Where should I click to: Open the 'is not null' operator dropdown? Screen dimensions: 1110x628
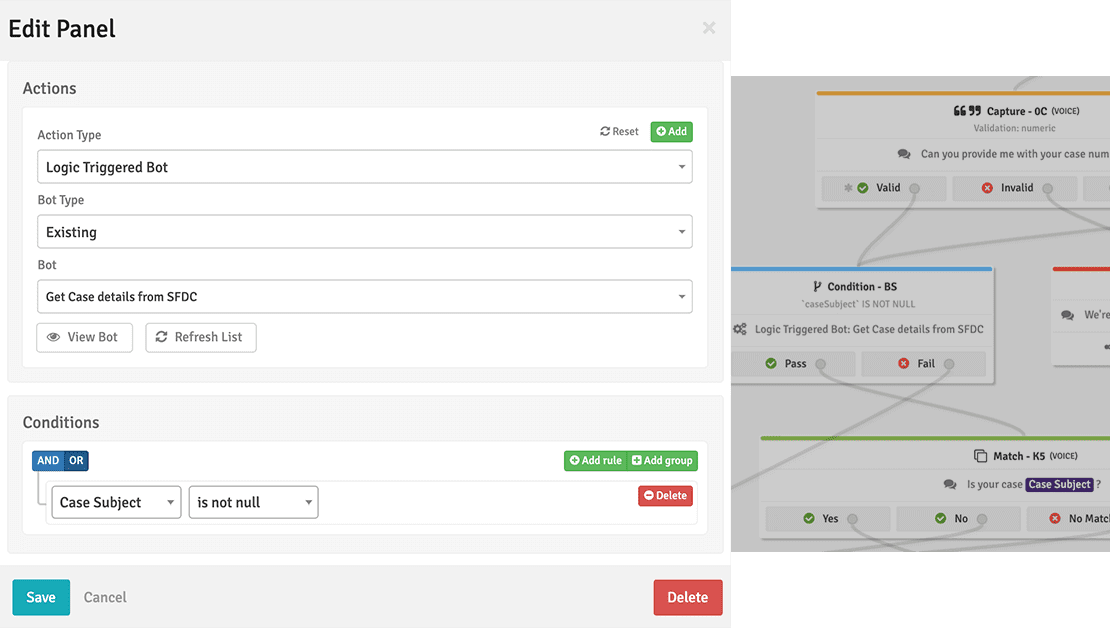(x=253, y=503)
